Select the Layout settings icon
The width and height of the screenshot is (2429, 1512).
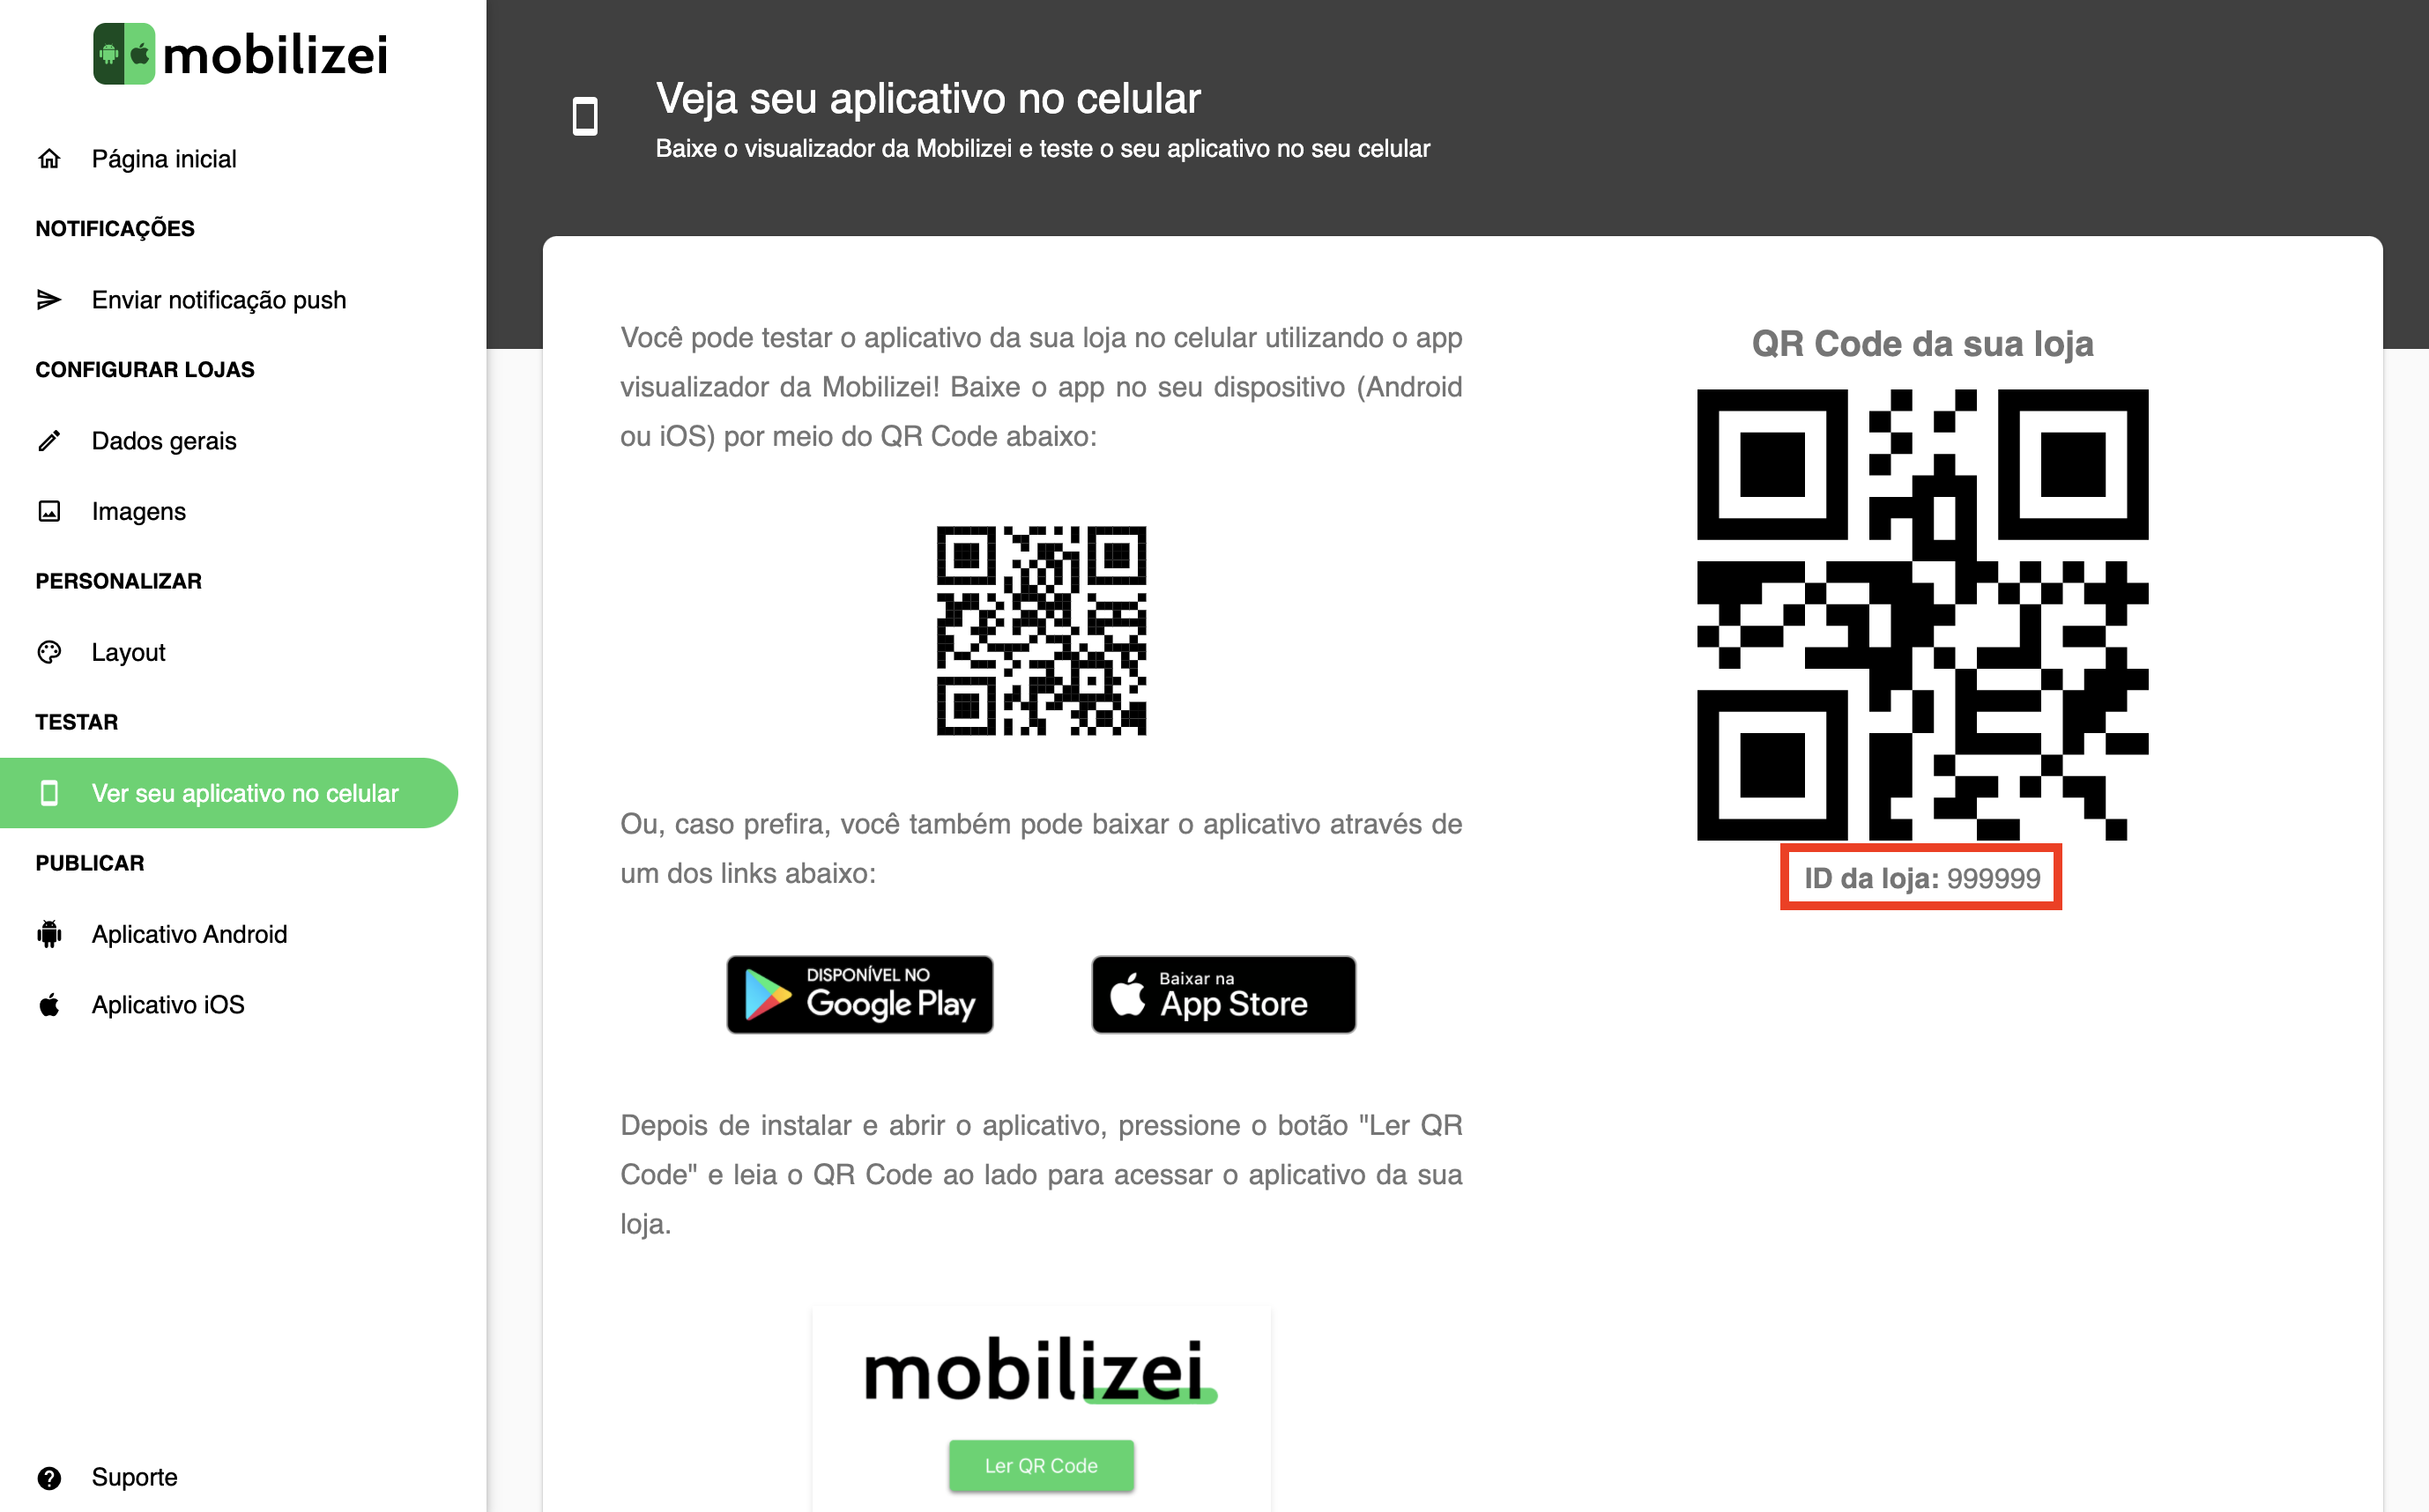point(50,651)
